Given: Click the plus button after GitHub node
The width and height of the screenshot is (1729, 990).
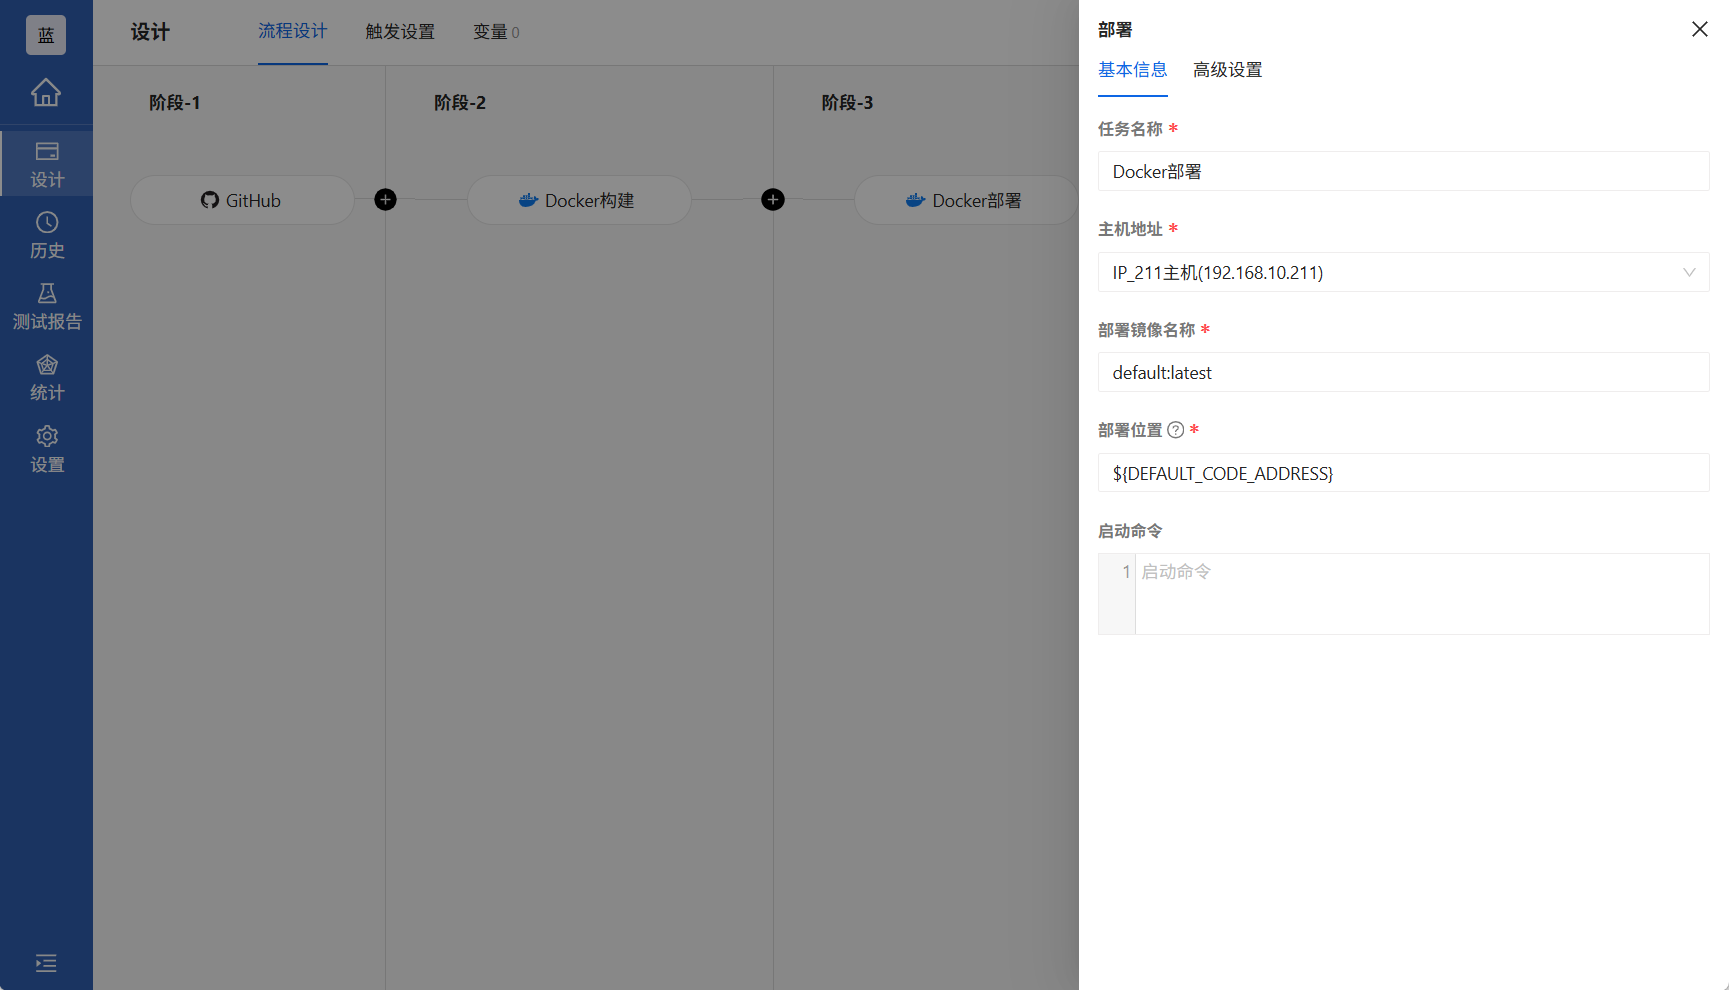Looking at the screenshot, I should [385, 200].
